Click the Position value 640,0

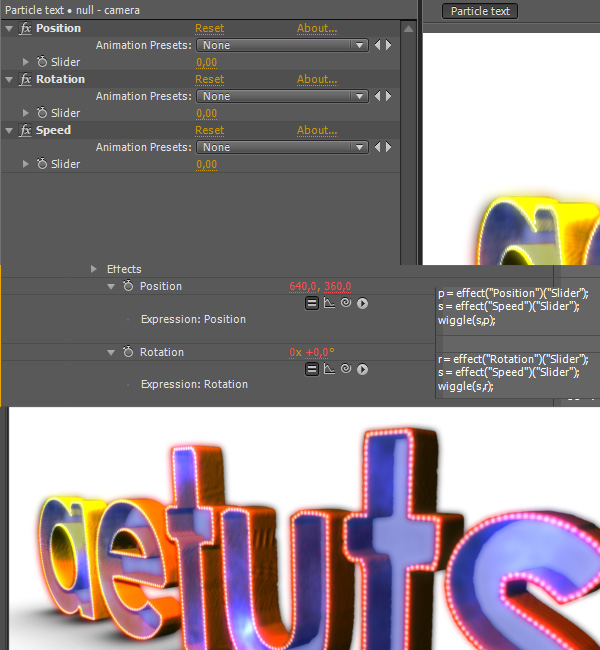(x=303, y=286)
